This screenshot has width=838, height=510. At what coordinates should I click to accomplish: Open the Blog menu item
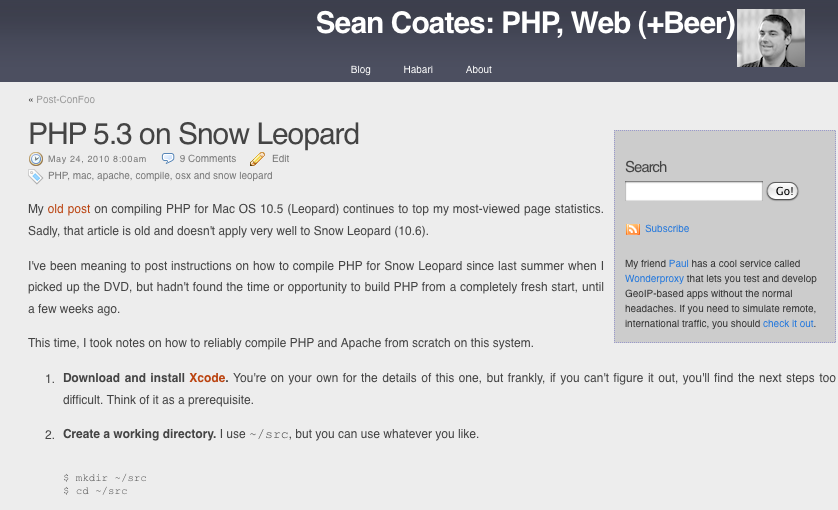(x=360, y=69)
